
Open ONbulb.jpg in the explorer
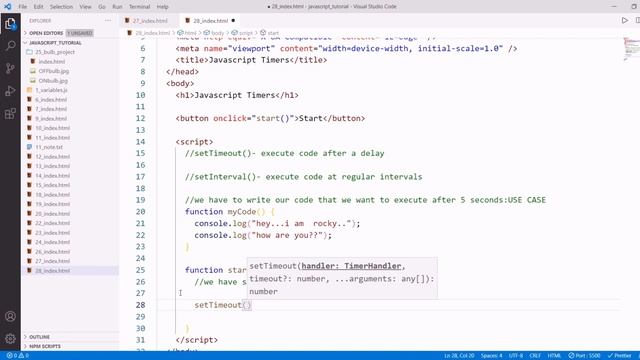pos(53,80)
